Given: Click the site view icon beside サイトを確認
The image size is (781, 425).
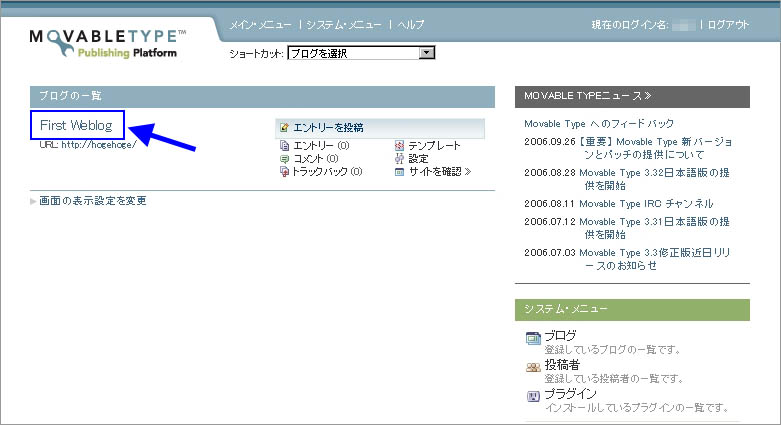Looking at the screenshot, I should click(399, 172).
